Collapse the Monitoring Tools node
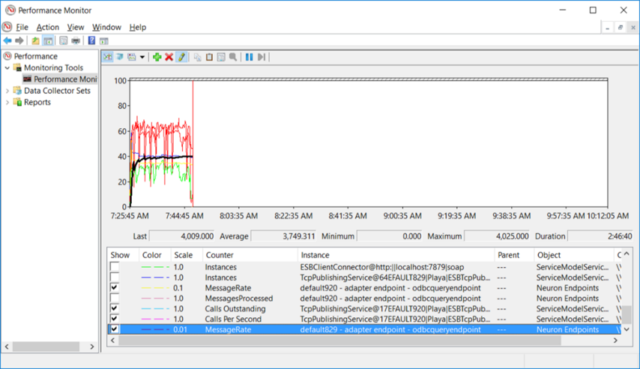Viewport: 640px width, 369px height. 7,68
